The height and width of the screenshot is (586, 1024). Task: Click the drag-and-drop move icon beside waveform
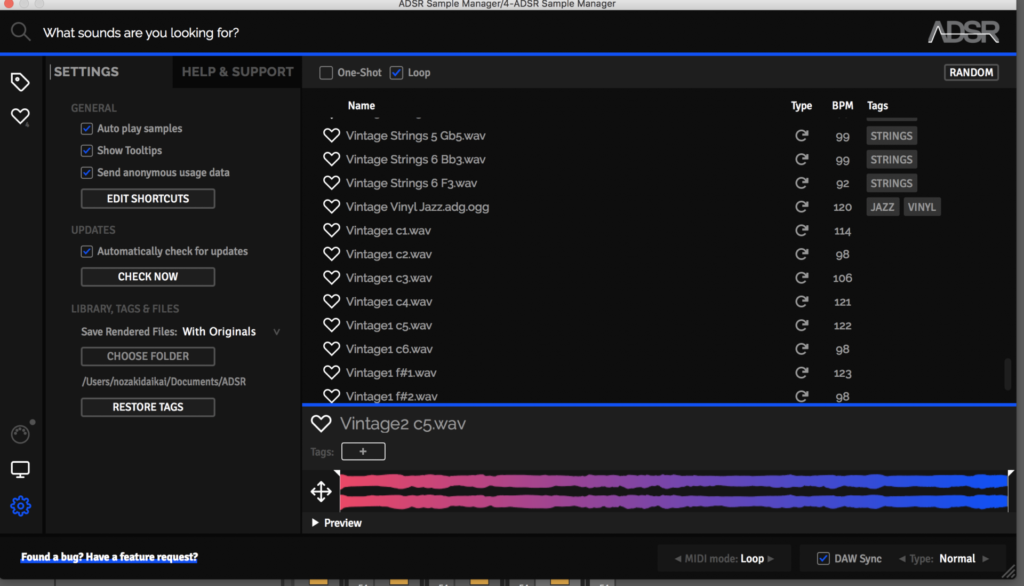321,491
